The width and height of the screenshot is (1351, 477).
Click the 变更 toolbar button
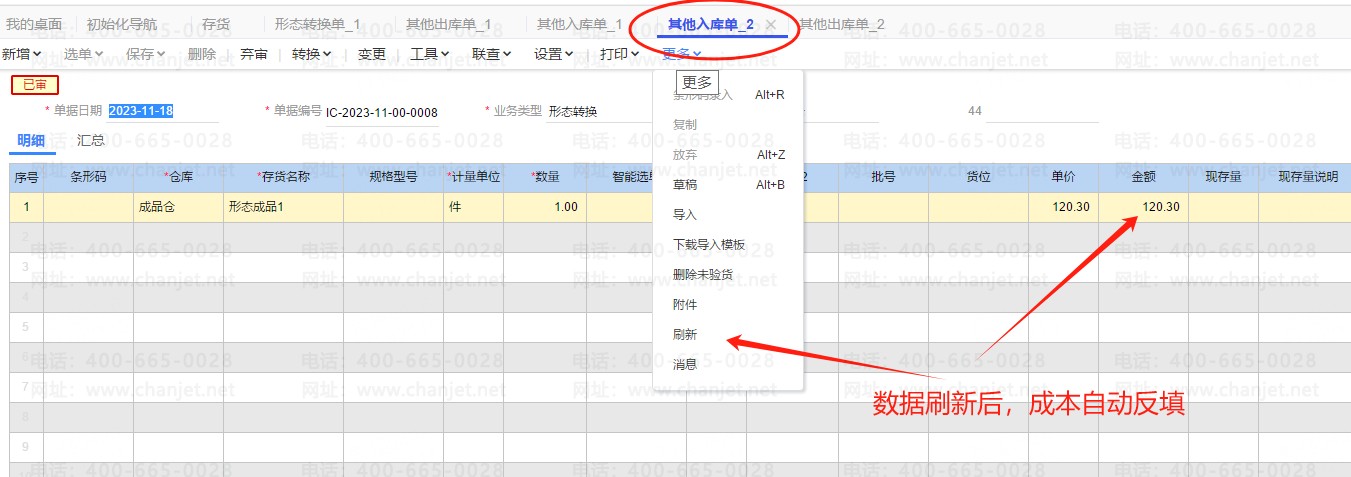tap(372, 54)
